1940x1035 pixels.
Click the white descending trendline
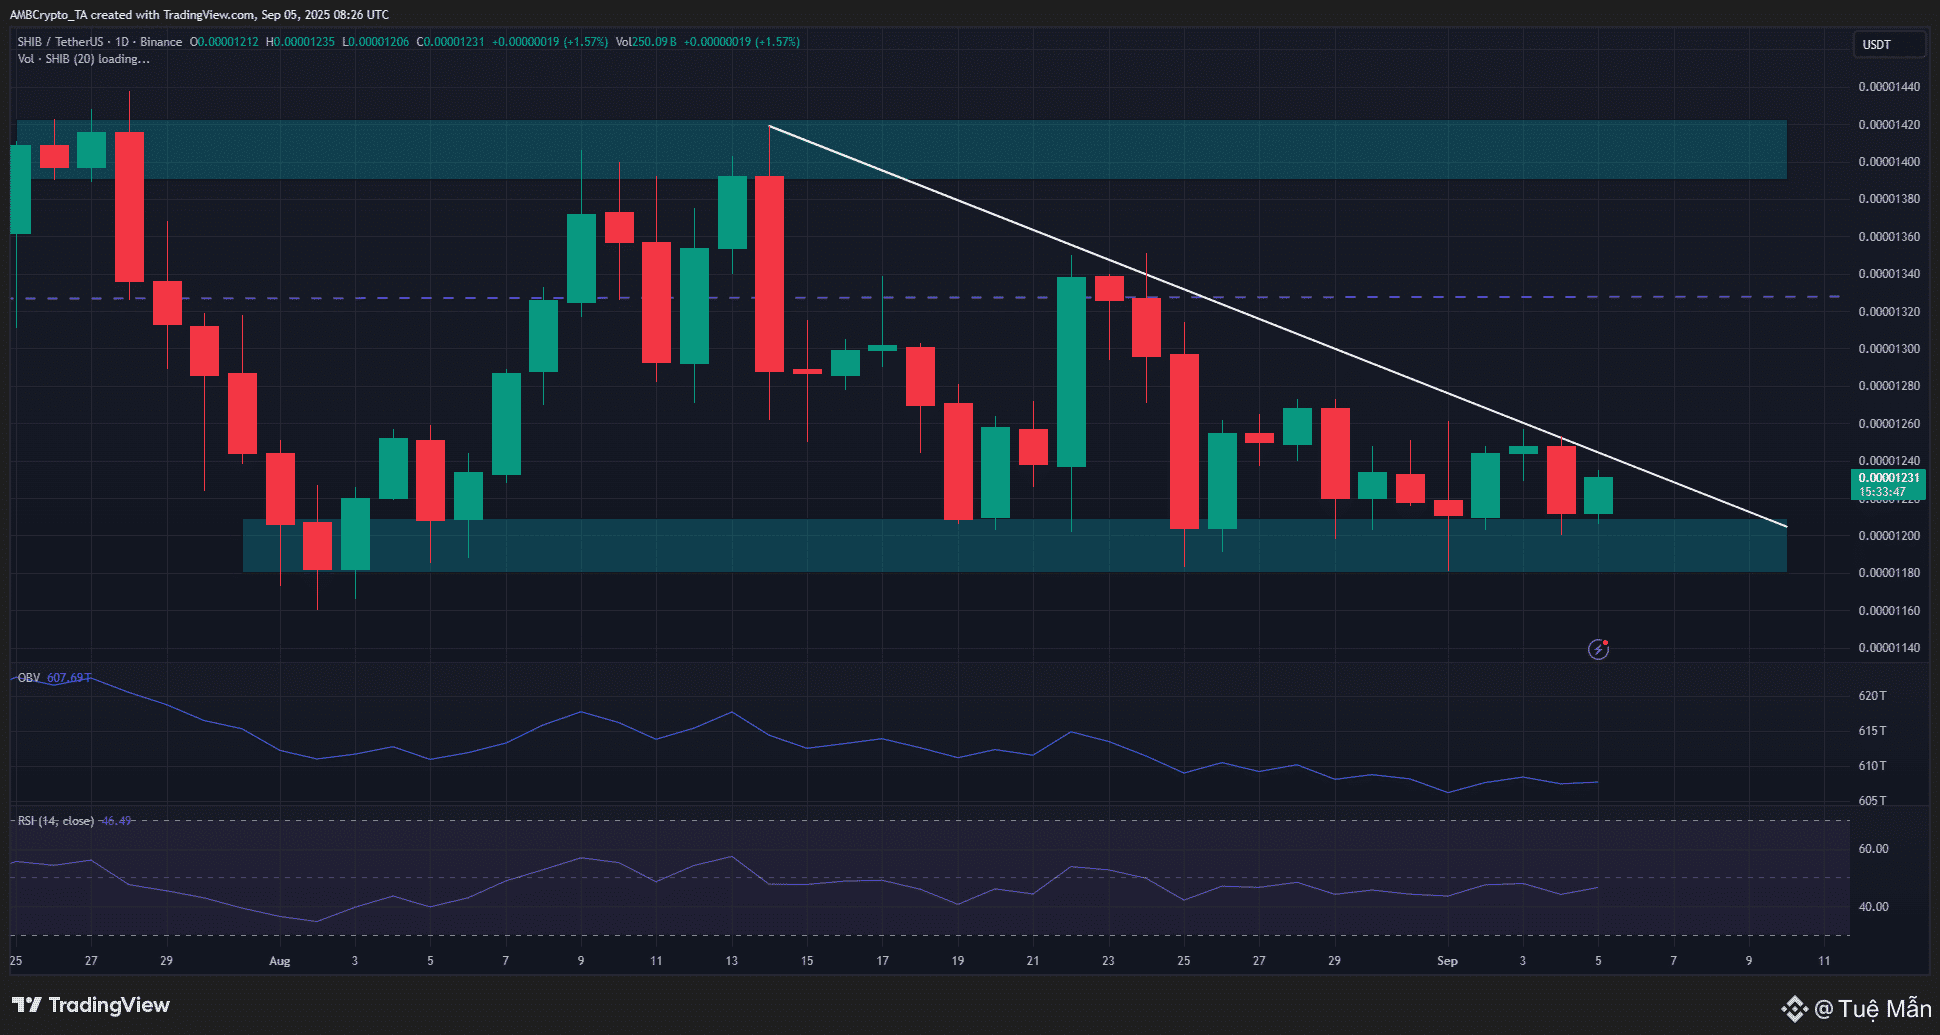point(1277,326)
